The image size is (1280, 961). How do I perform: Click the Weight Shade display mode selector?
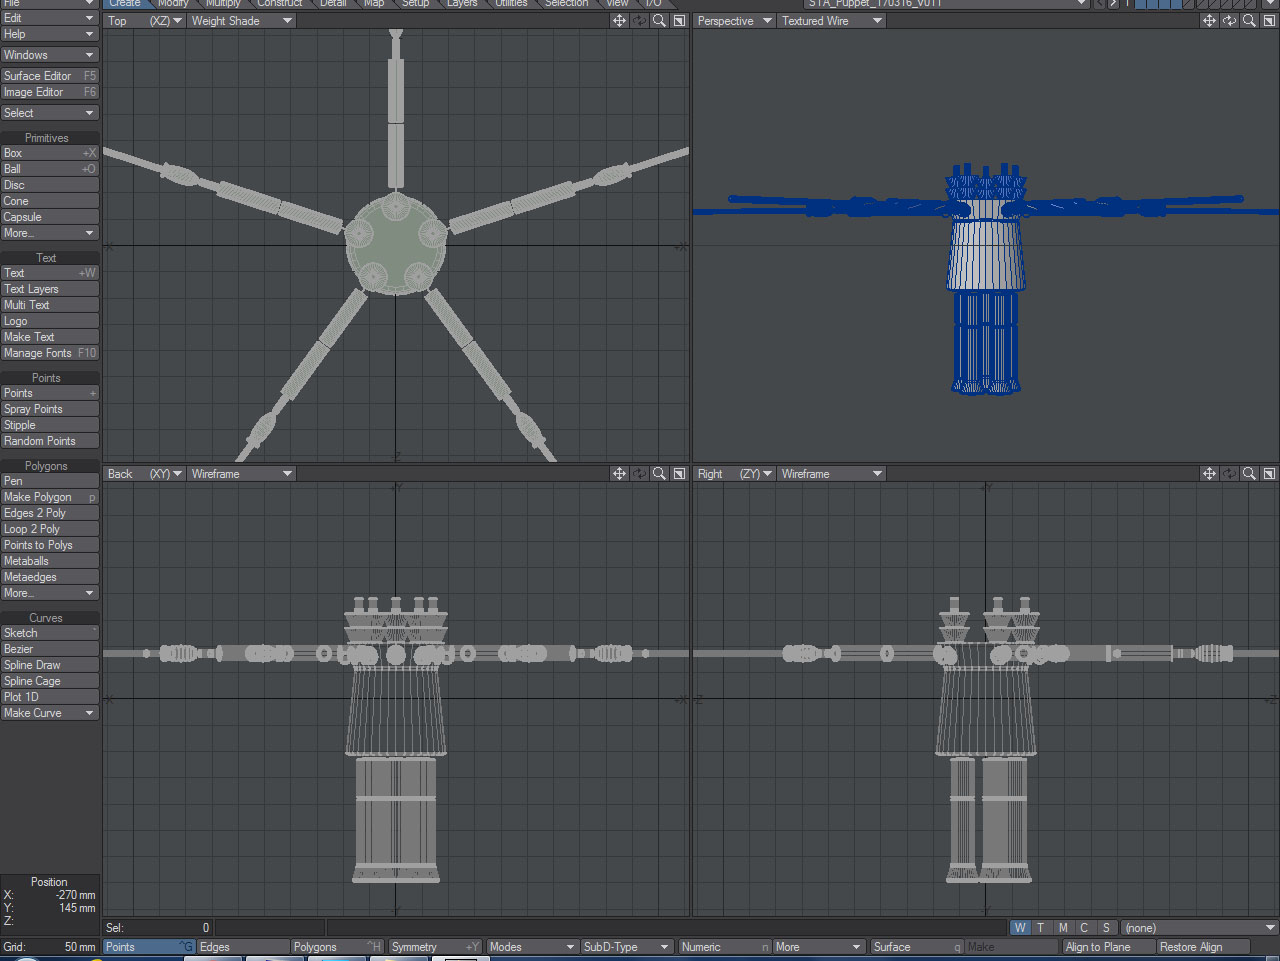(x=240, y=20)
